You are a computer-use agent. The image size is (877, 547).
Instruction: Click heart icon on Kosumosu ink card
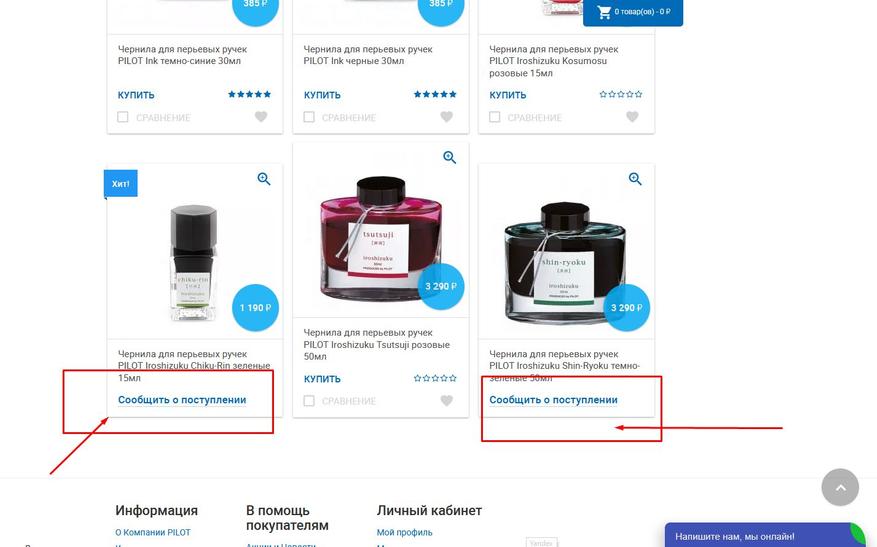tap(632, 117)
